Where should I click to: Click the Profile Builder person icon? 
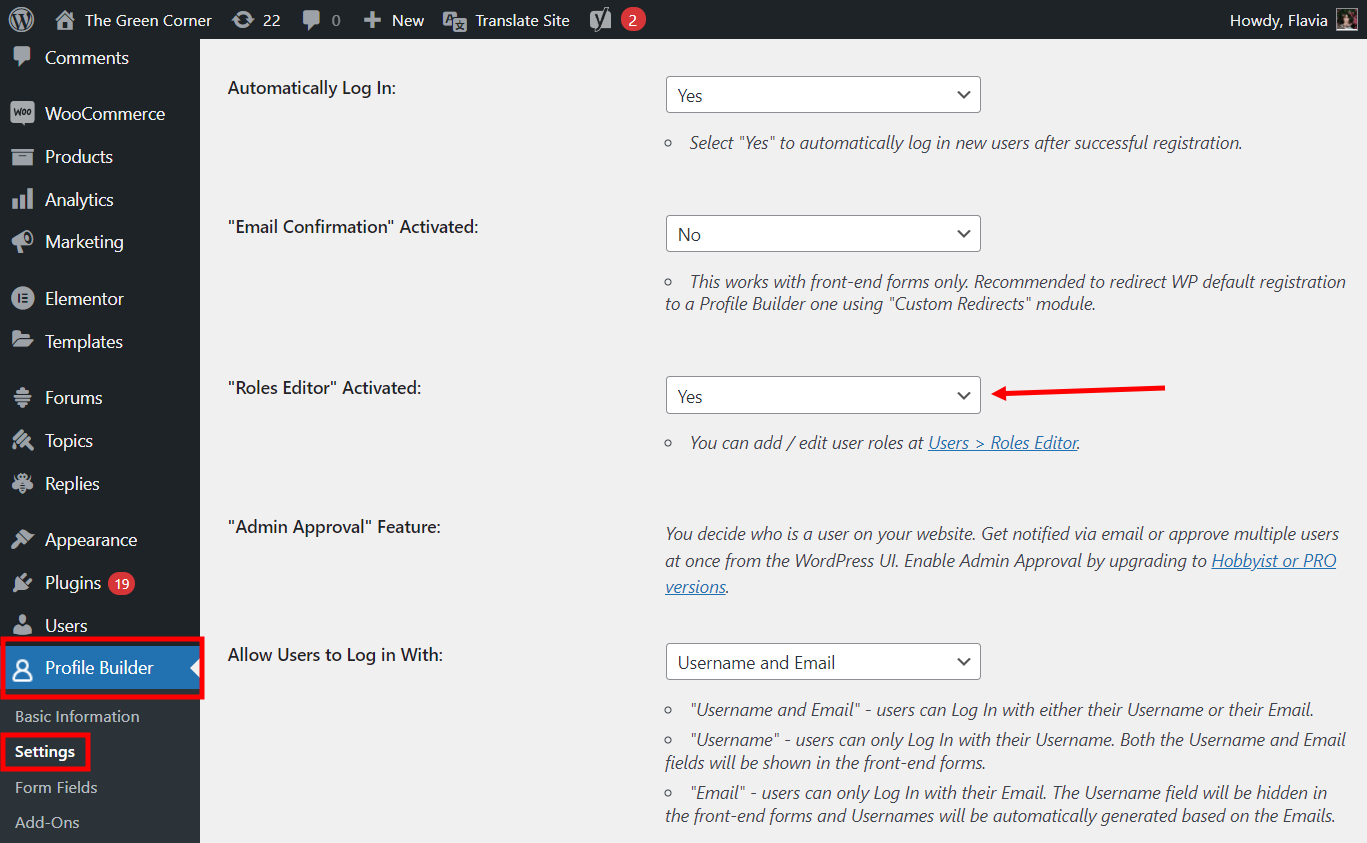pos(22,668)
